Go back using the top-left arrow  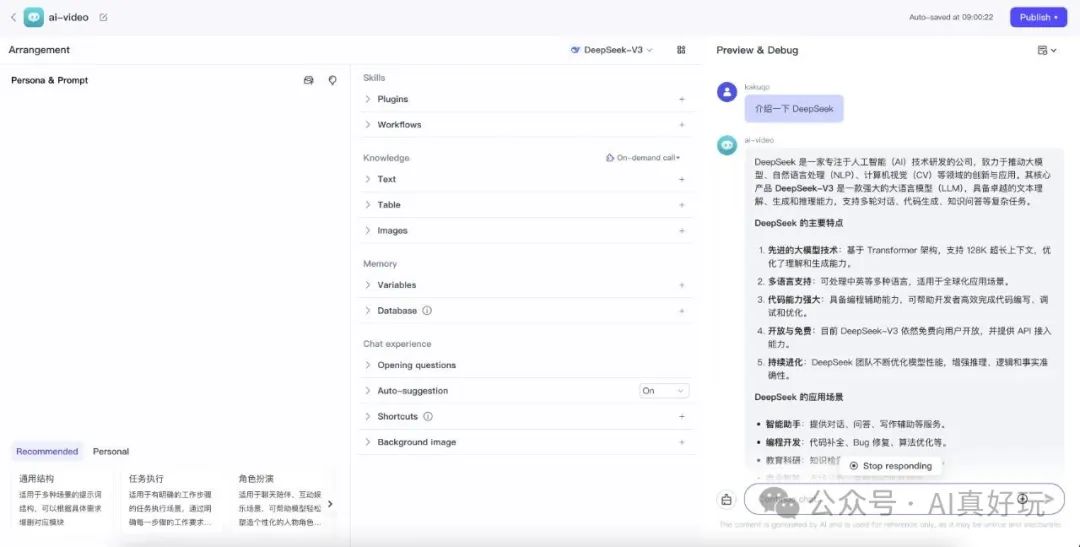pyautogui.click(x=13, y=17)
